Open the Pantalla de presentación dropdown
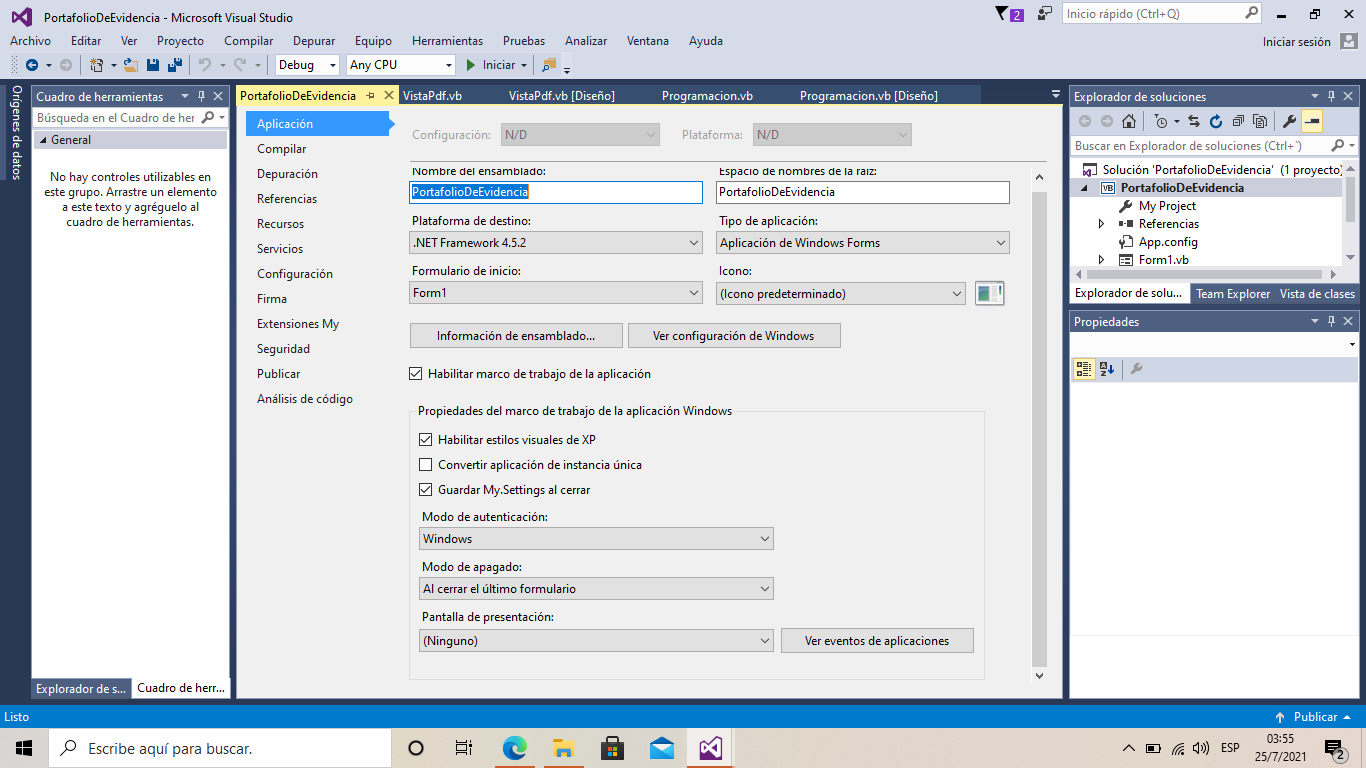Image resolution: width=1366 pixels, height=768 pixels. tap(597, 640)
